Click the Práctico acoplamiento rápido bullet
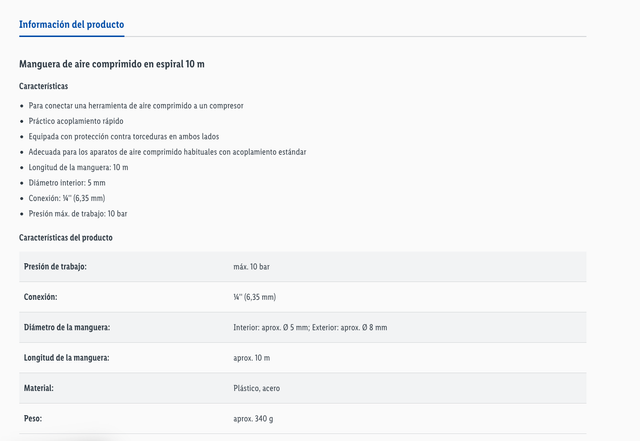The height and width of the screenshot is (441, 640). [79, 121]
